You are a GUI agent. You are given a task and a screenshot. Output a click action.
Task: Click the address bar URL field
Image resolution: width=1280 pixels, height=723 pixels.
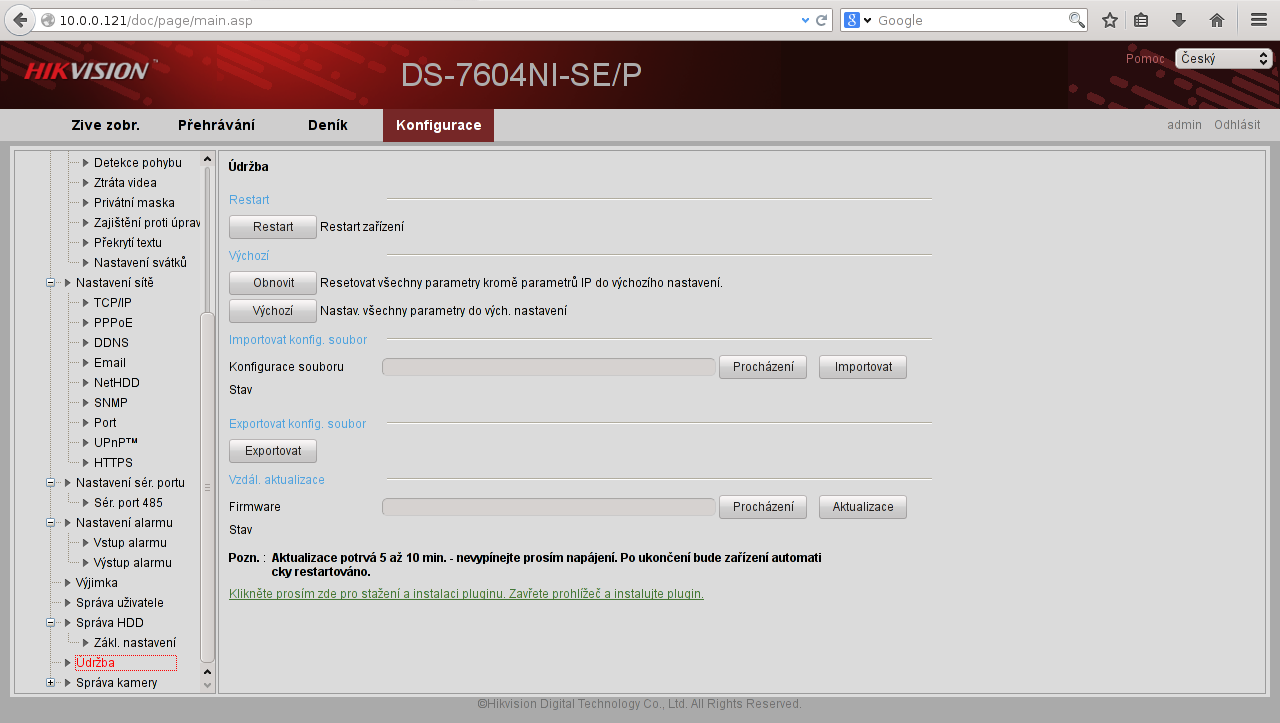pyautogui.click(x=420, y=20)
